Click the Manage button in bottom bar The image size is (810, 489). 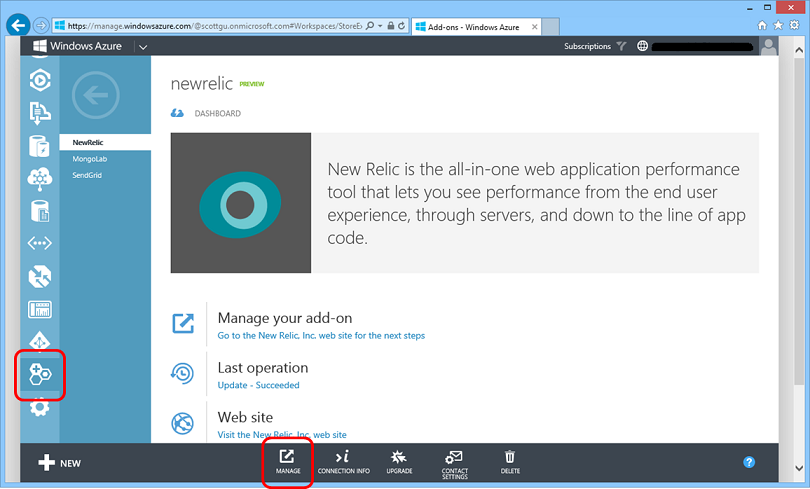coord(288,462)
